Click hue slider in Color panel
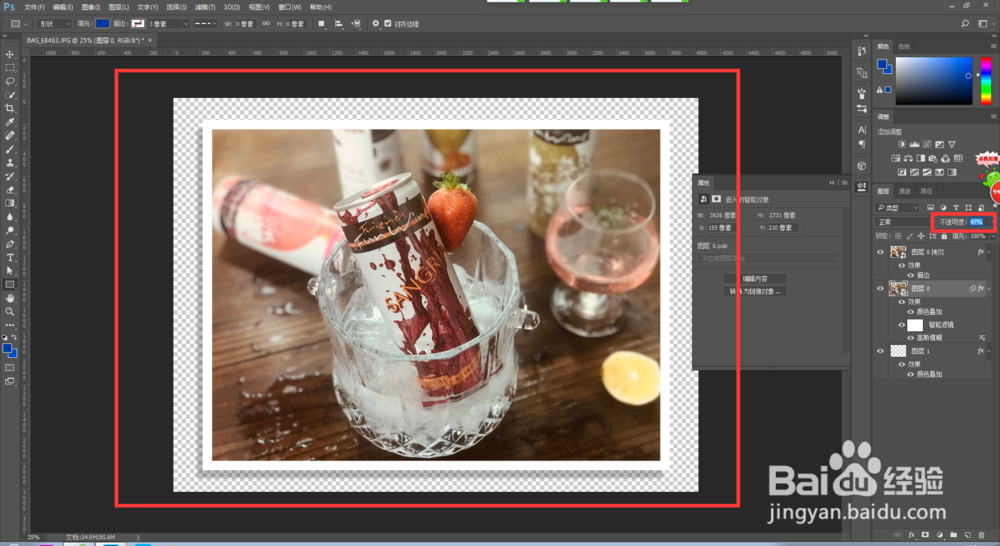Screen dimensions: 1000x546 click(986, 80)
